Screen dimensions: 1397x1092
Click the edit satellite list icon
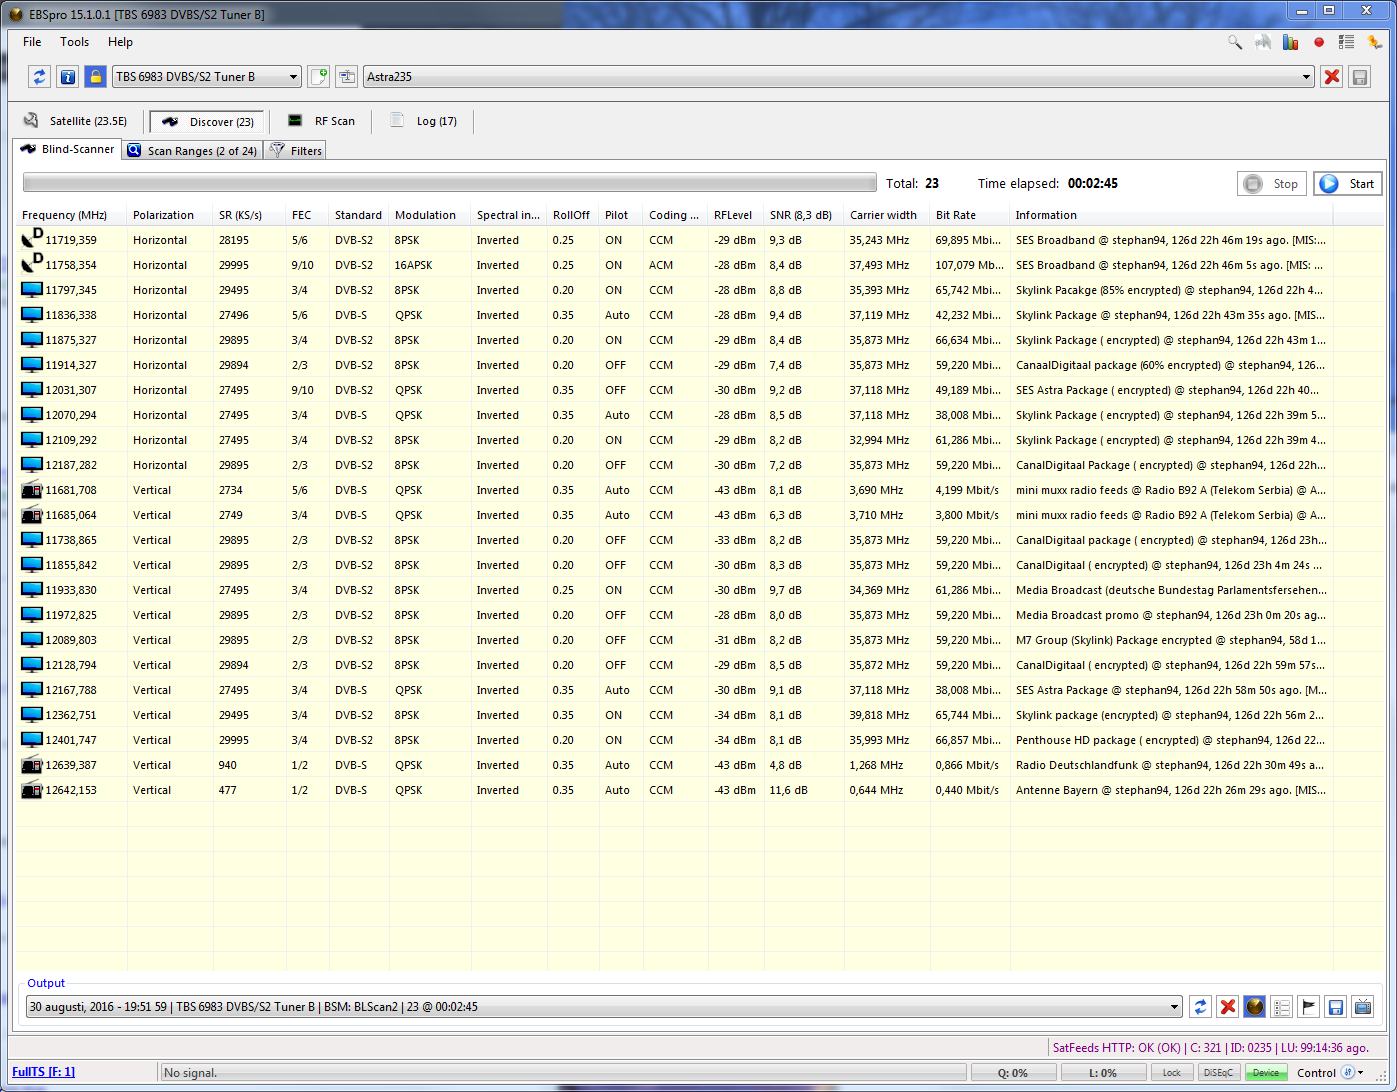[x=347, y=77]
